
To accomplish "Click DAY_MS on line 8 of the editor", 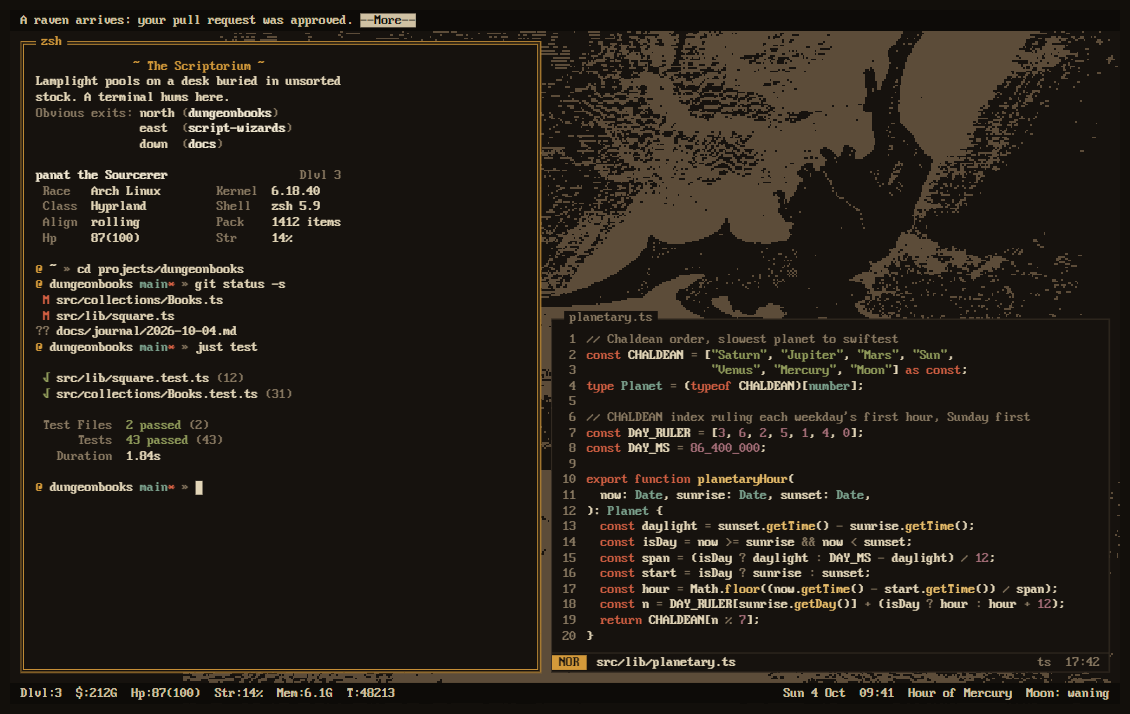I will tap(649, 448).
